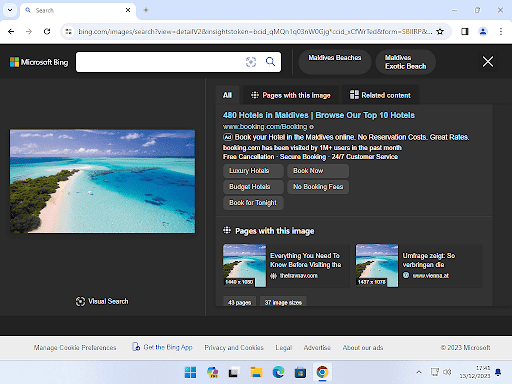The width and height of the screenshot is (512, 384).
Task: Open www.booking.com/Booking URL link
Action: coord(265,127)
